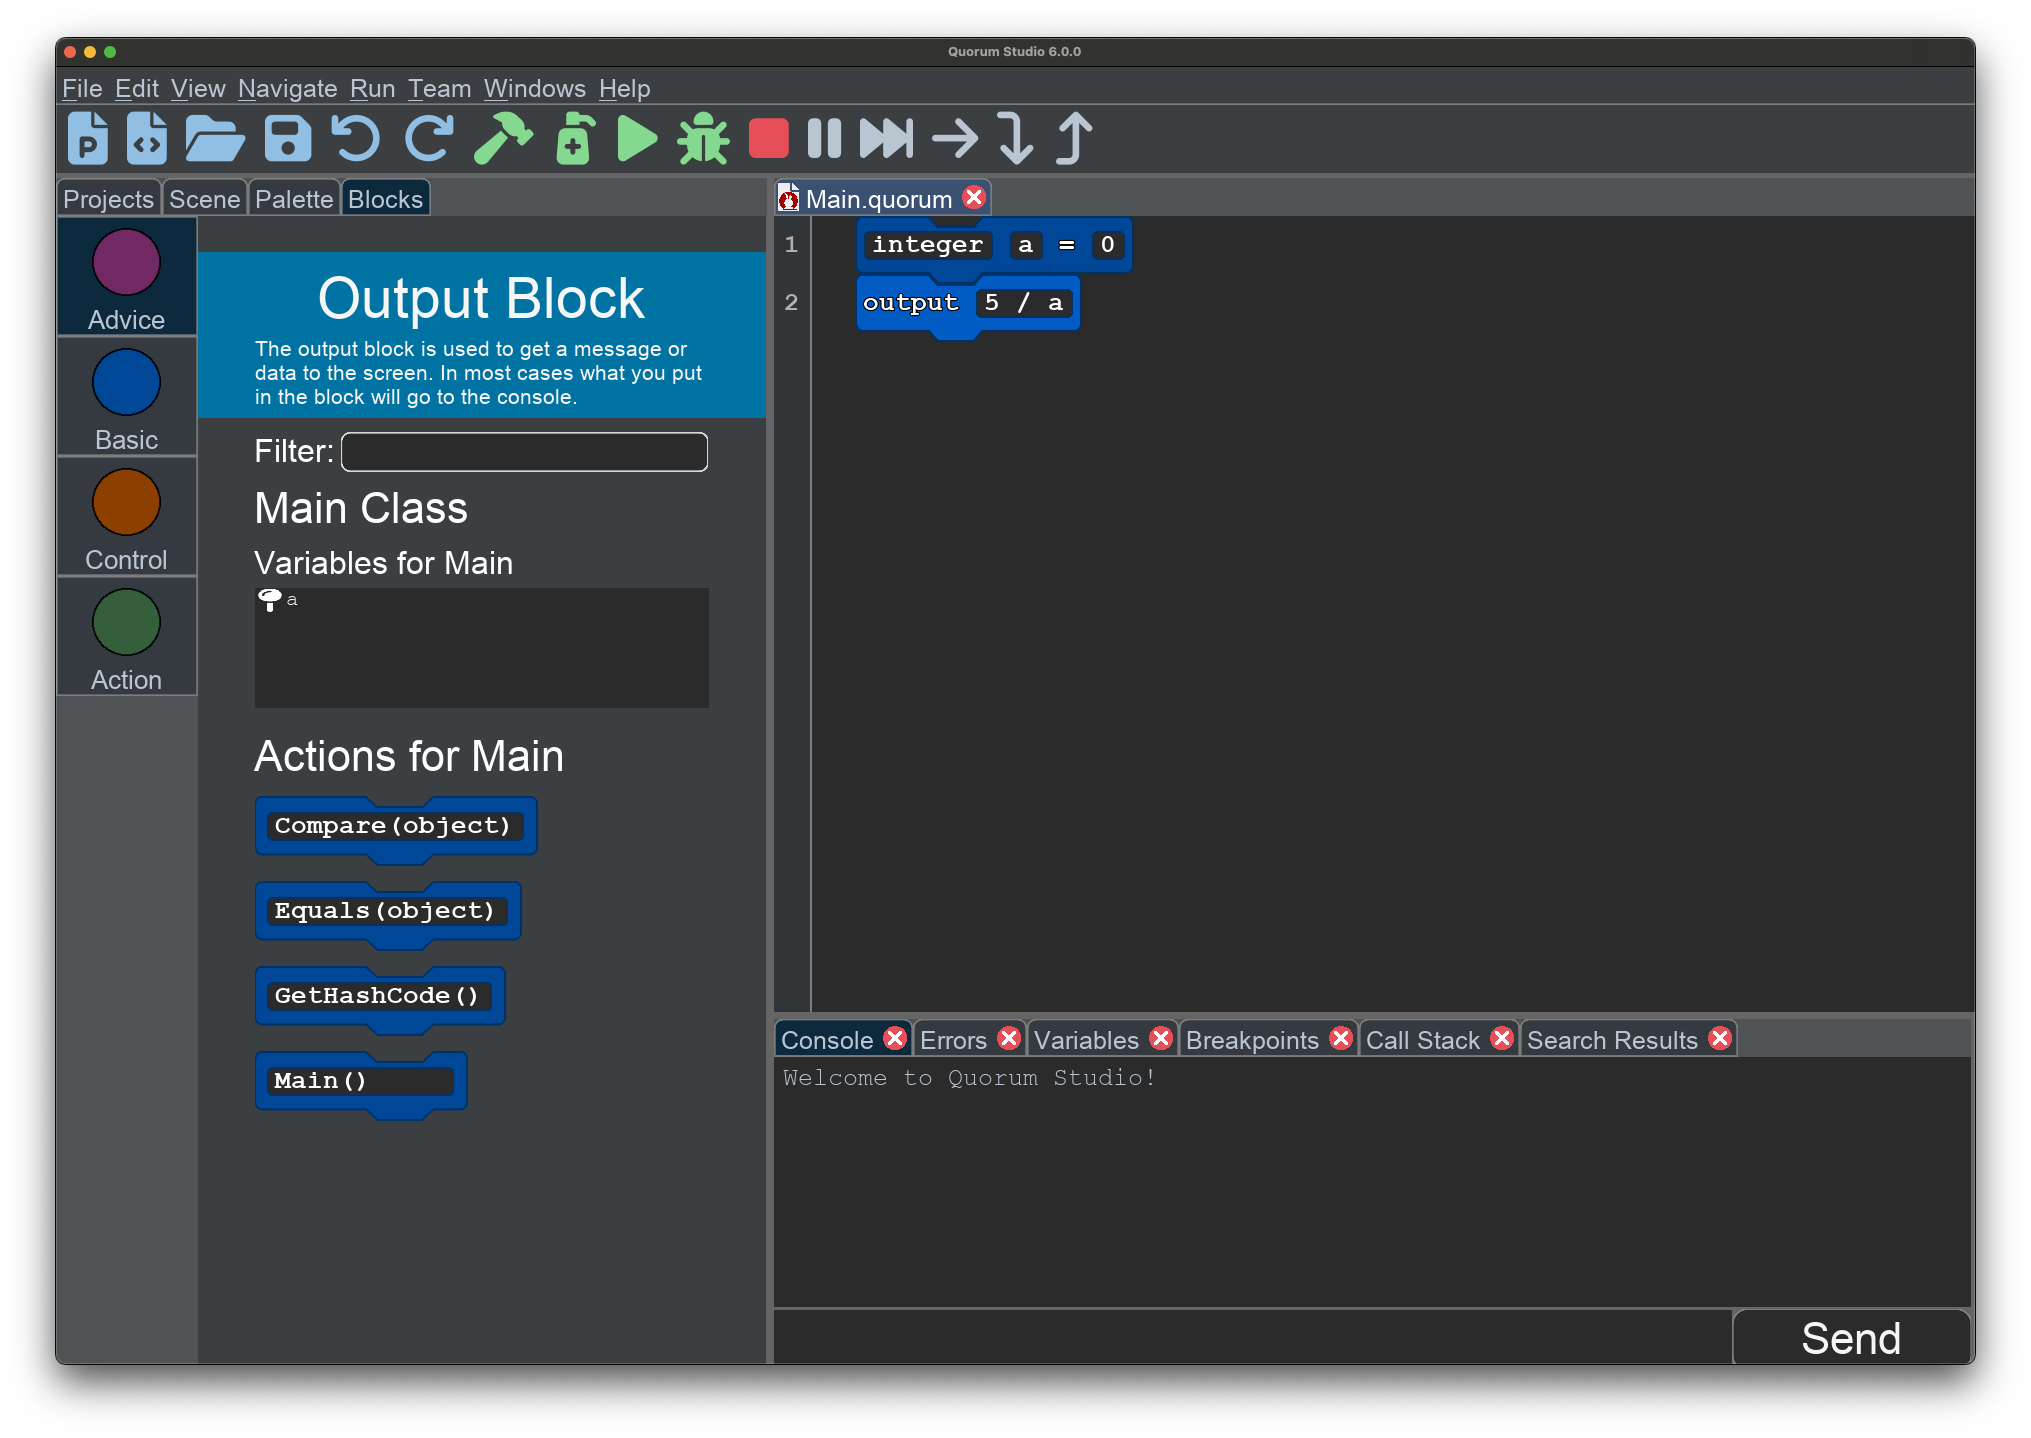Pause the running program
The image size is (2031, 1438).
(824, 138)
